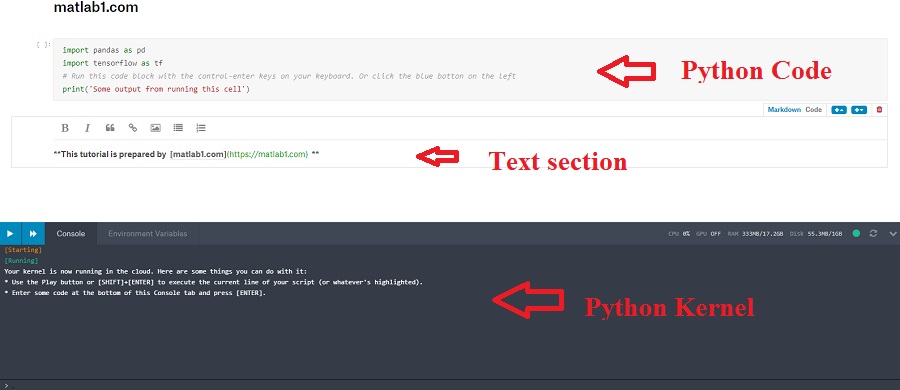Switch the cell type to Markdown
This screenshot has width=900, height=390.
click(x=784, y=109)
